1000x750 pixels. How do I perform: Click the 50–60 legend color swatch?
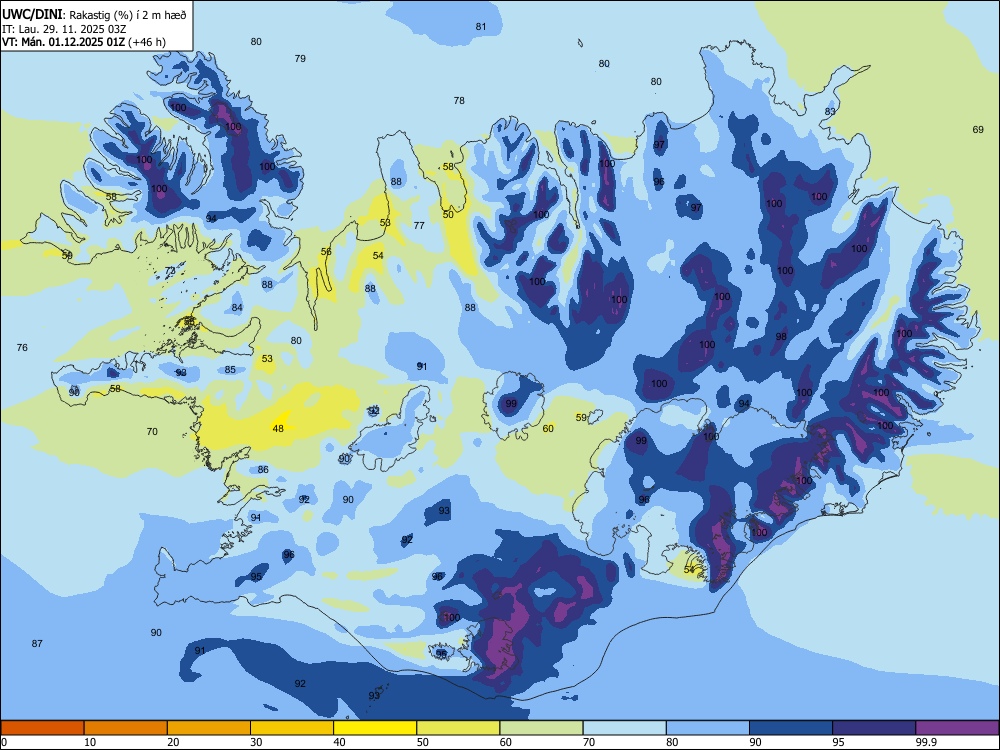[x=458, y=728]
